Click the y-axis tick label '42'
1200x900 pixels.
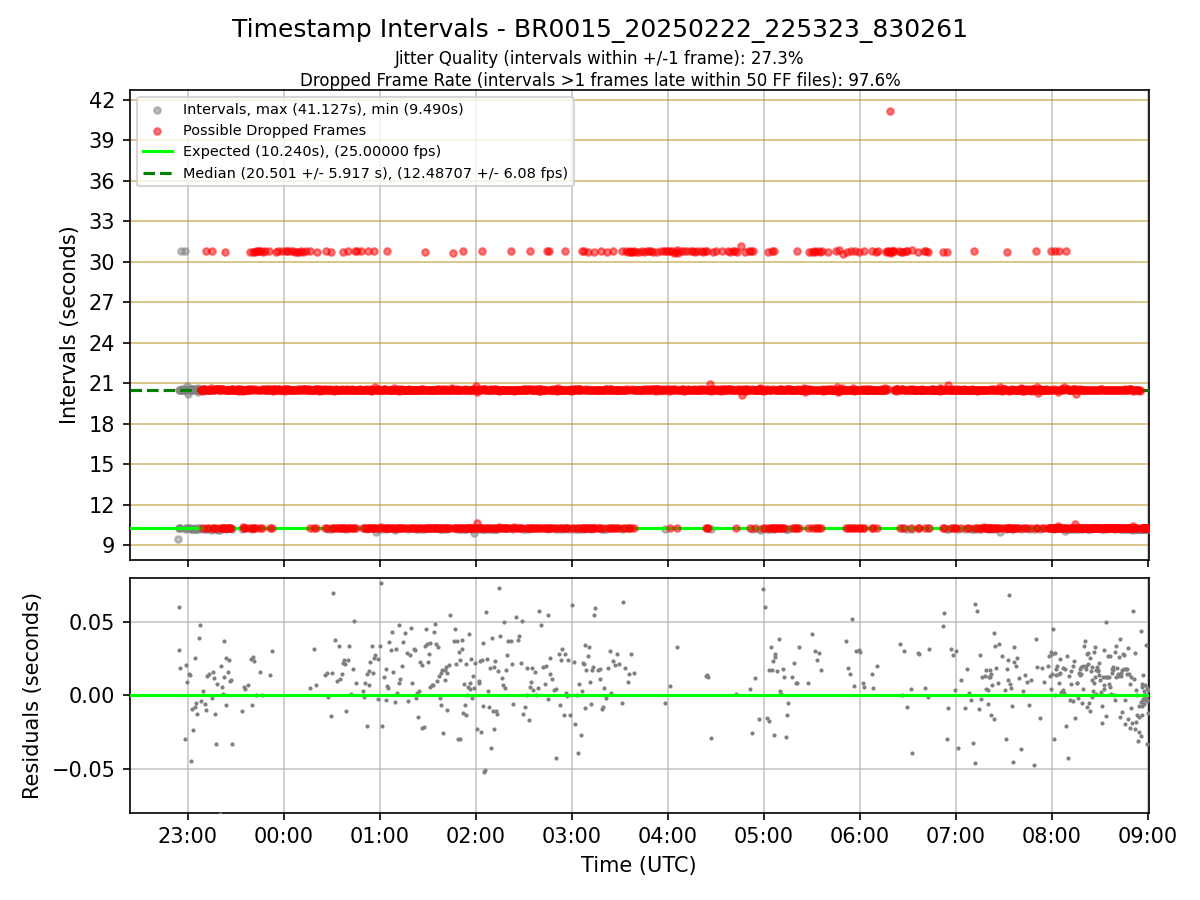tap(103, 100)
